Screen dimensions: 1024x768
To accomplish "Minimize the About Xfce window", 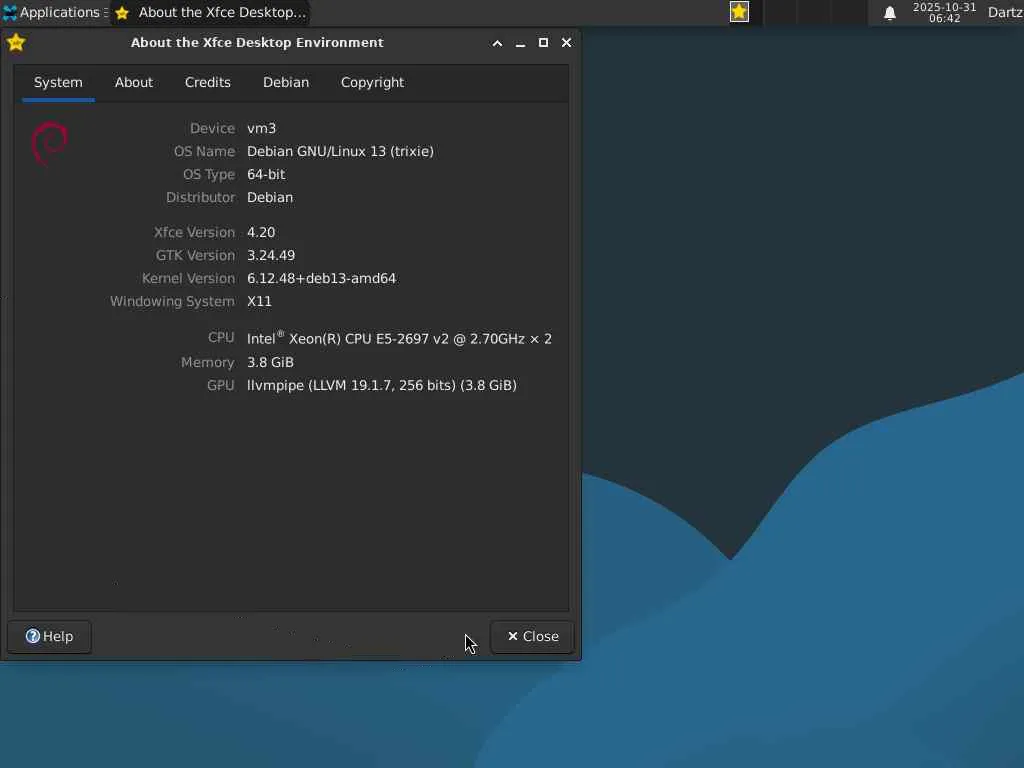I will point(520,43).
